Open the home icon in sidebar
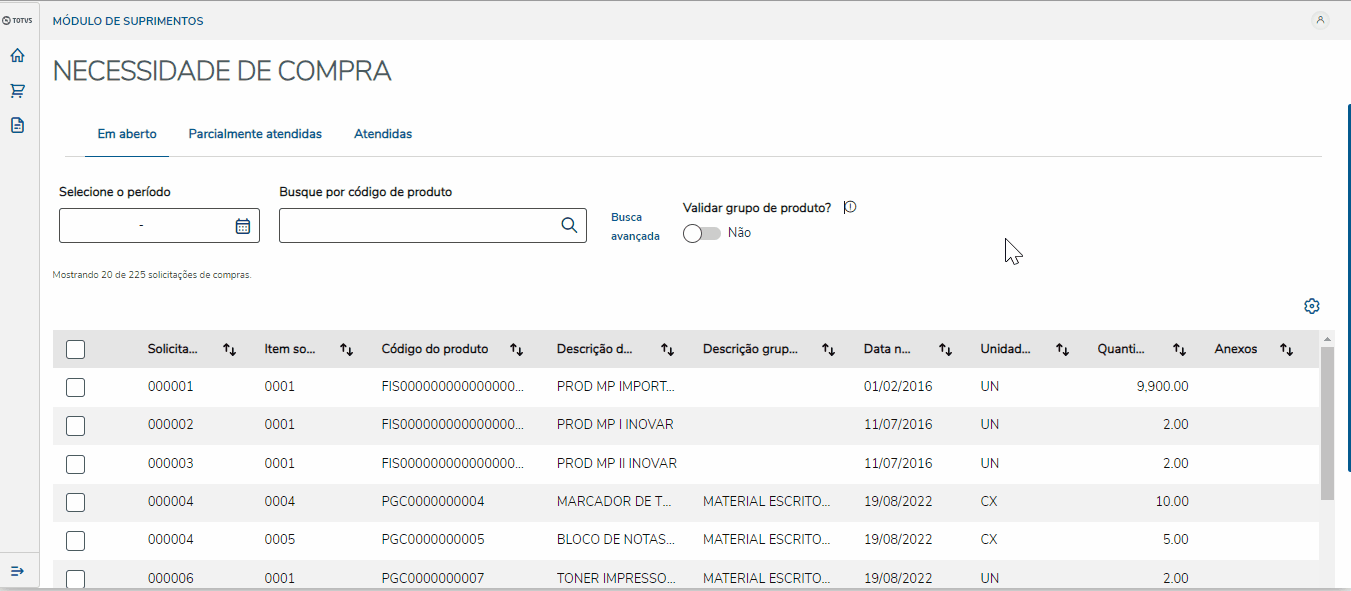The width and height of the screenshot is (1351, 591). pos(17,56)
